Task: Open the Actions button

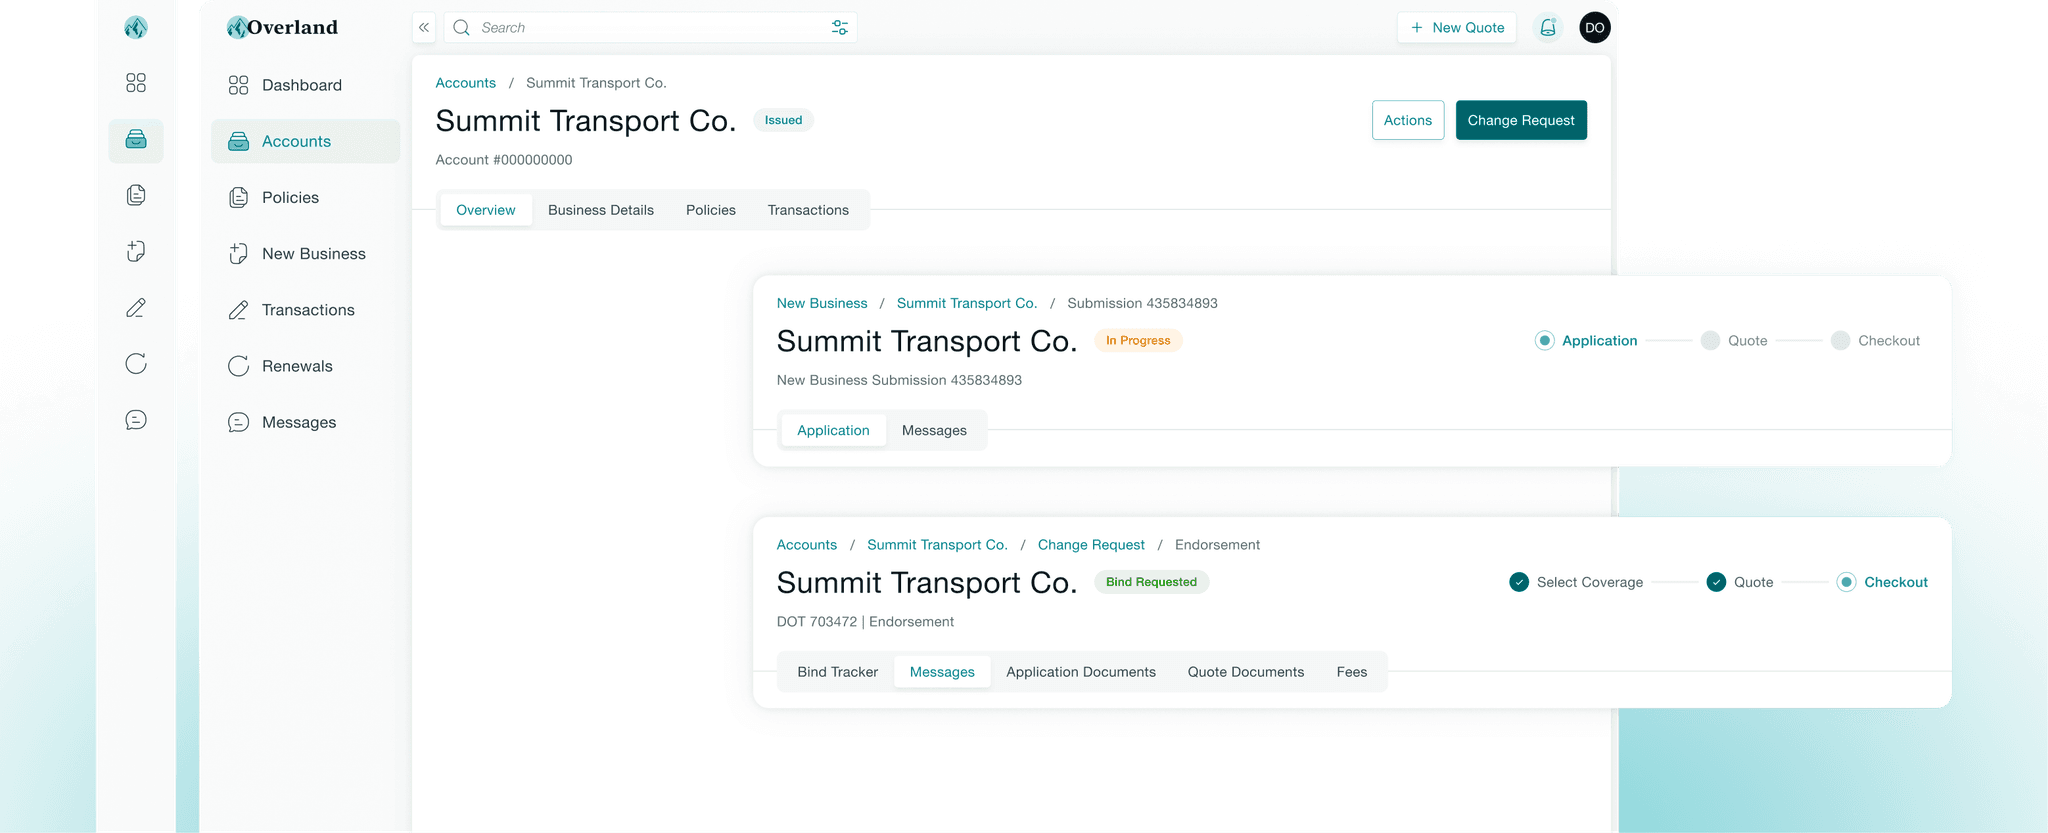Action: [x=1408, y=120]
